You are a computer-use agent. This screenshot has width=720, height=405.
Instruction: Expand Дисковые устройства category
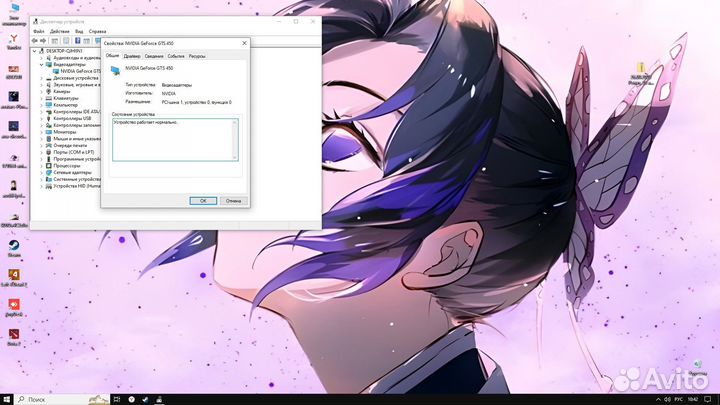41,78
